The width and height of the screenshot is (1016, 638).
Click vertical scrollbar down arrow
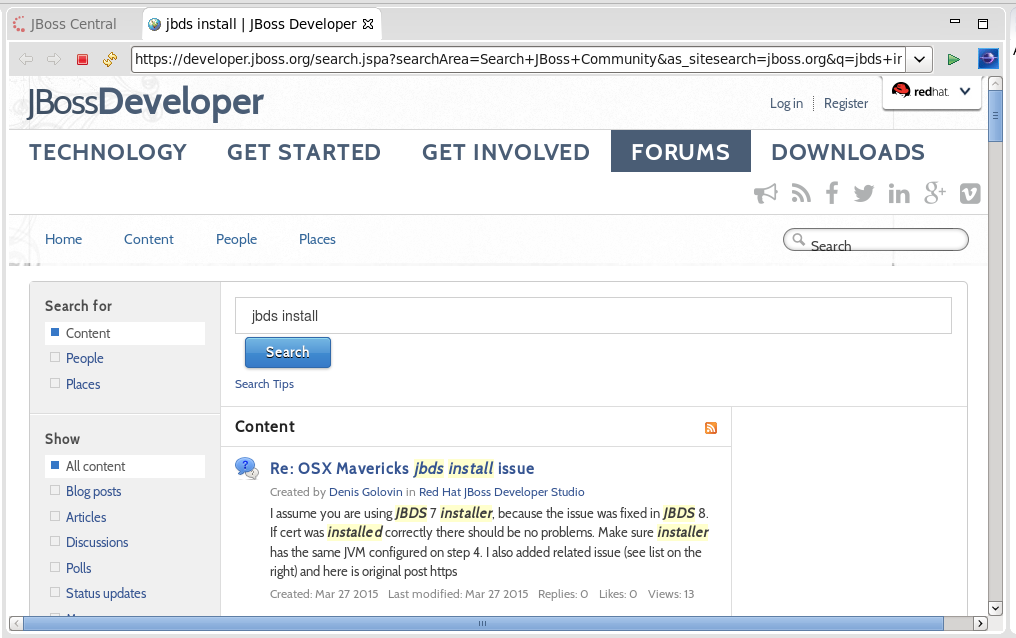coord(995,608)
